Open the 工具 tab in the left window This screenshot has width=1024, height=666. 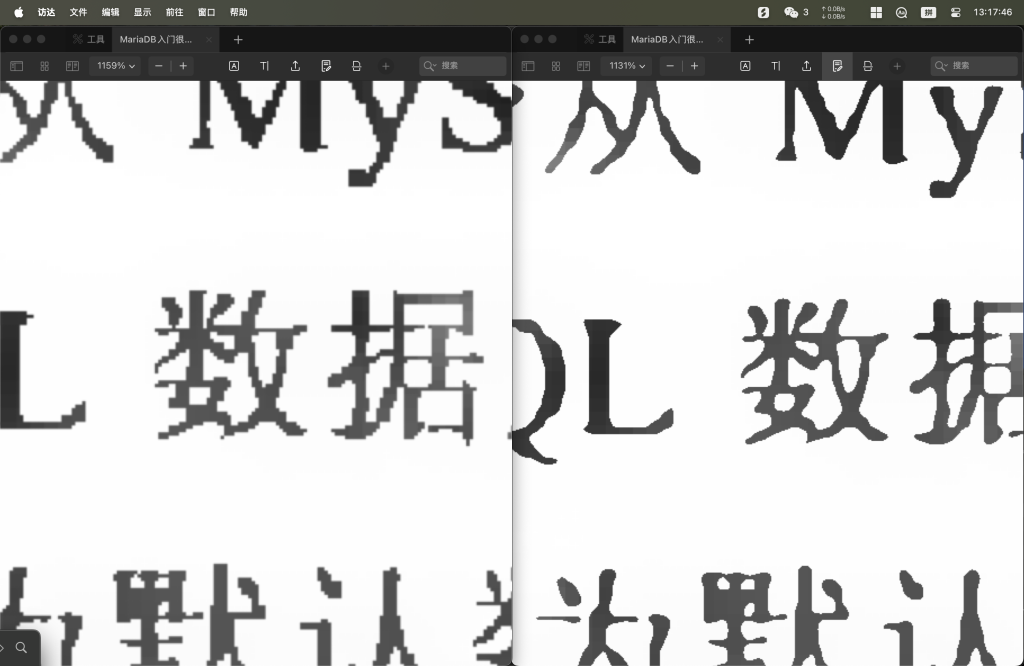pyautogui.click(x=89, y=40)
